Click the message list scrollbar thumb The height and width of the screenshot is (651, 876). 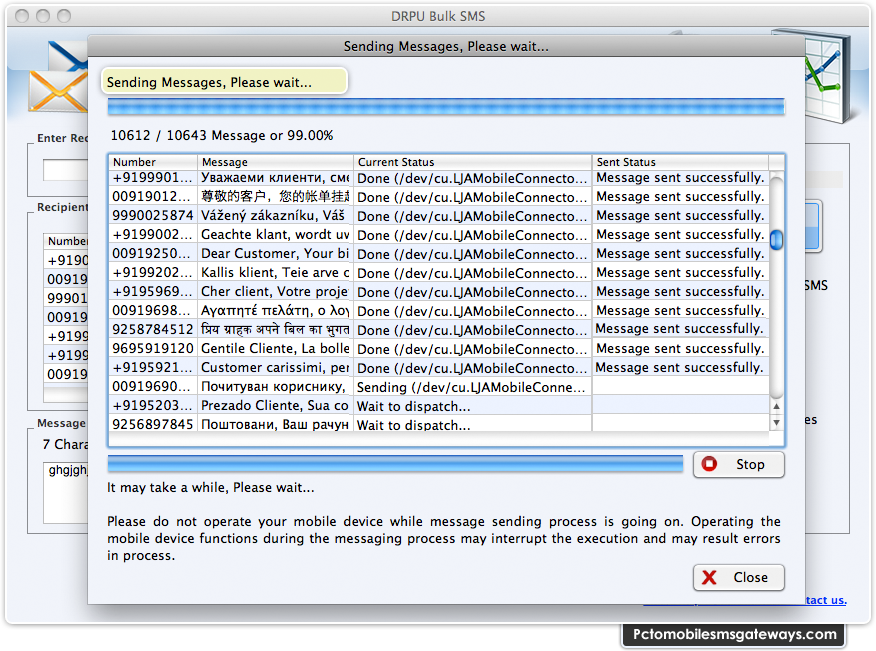point(777,240)
